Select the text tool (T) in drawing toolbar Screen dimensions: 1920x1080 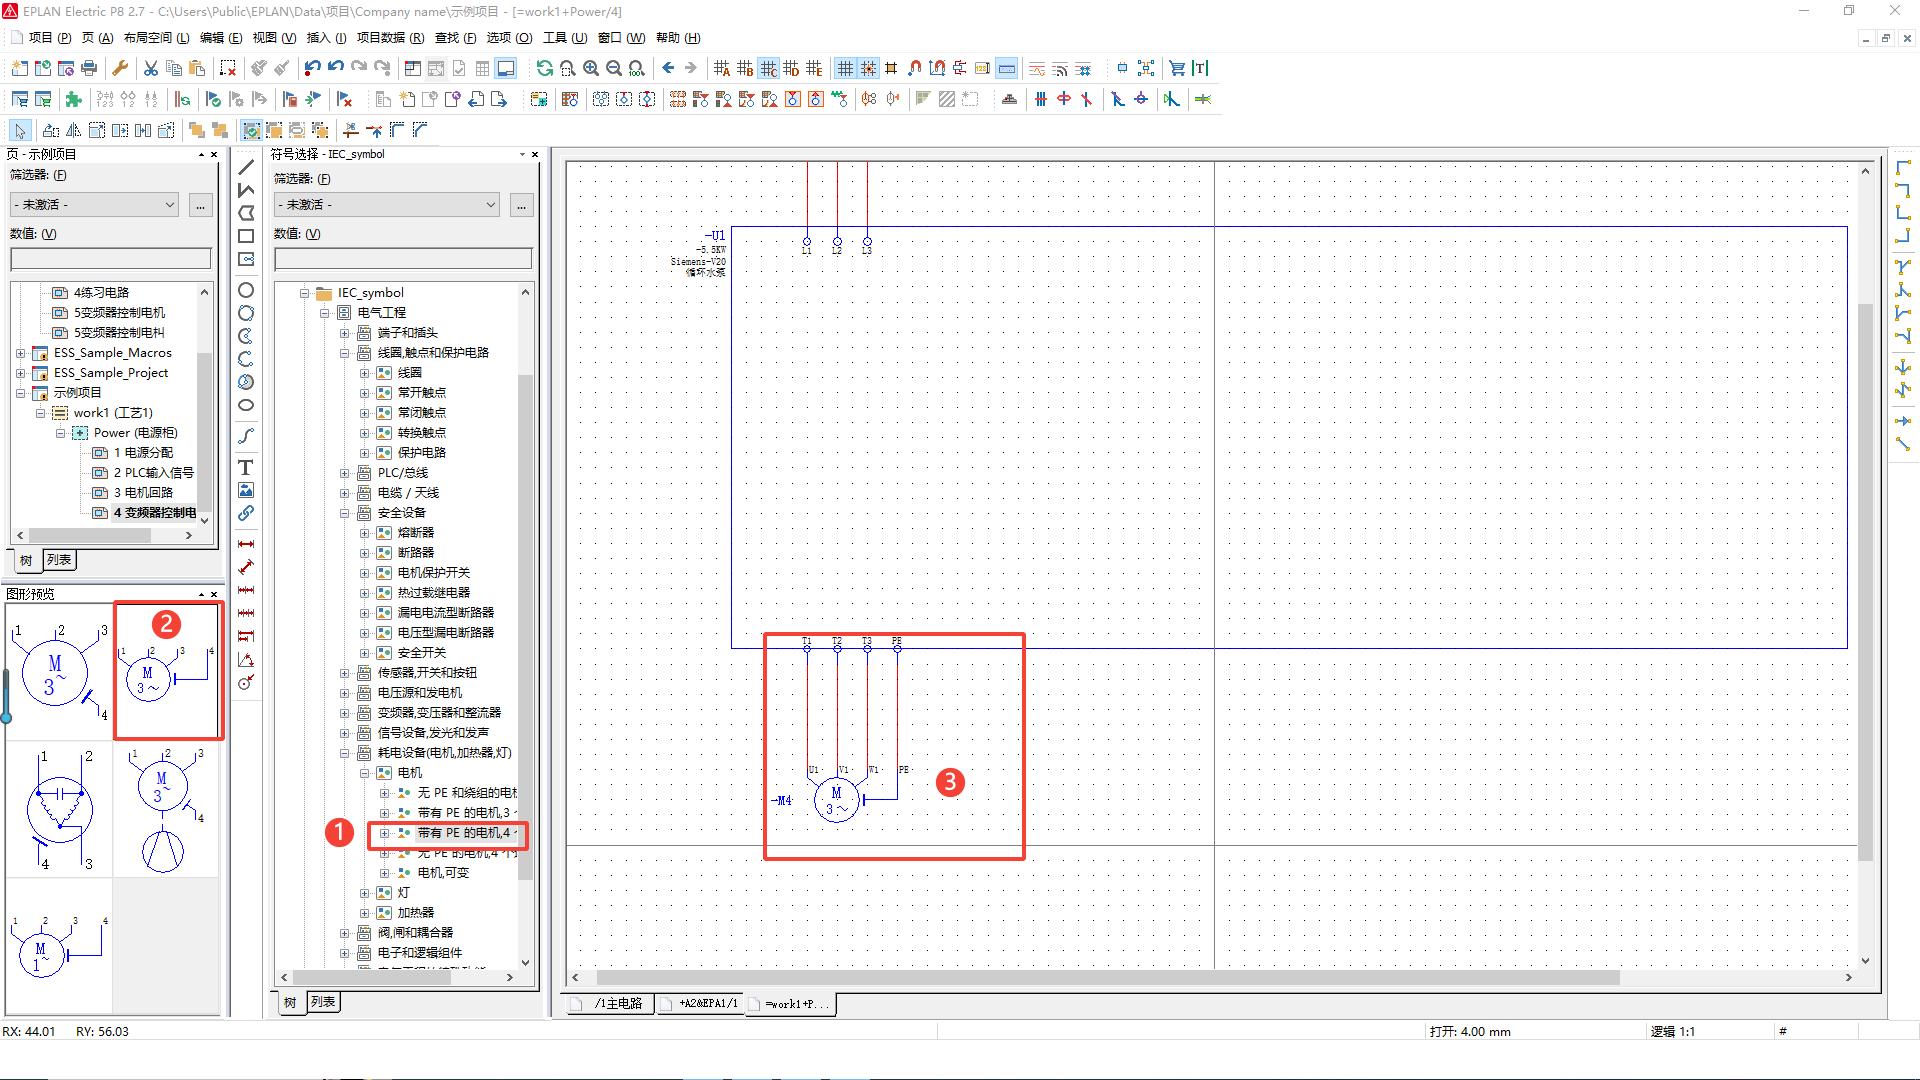245,467
